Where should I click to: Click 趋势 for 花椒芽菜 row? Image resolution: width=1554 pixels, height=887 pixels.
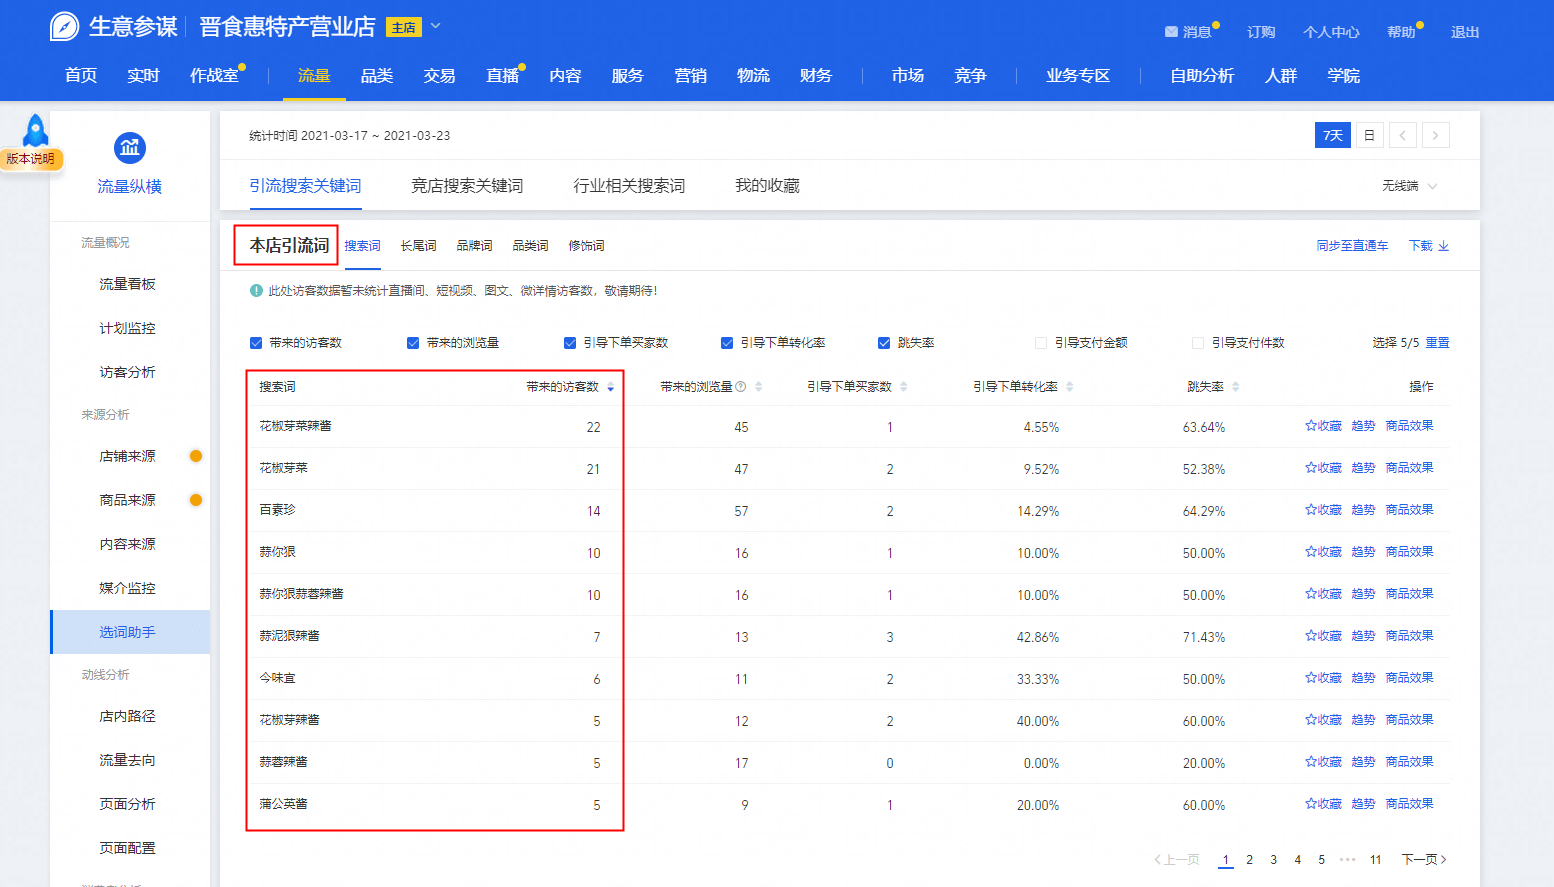coord(1363,468)
